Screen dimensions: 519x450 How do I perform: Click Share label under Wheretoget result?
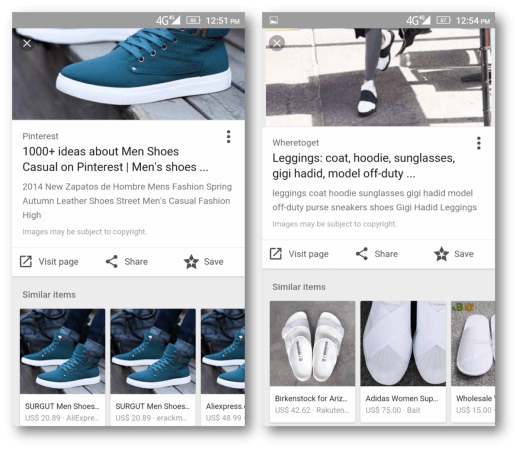[x=386, y=254]
